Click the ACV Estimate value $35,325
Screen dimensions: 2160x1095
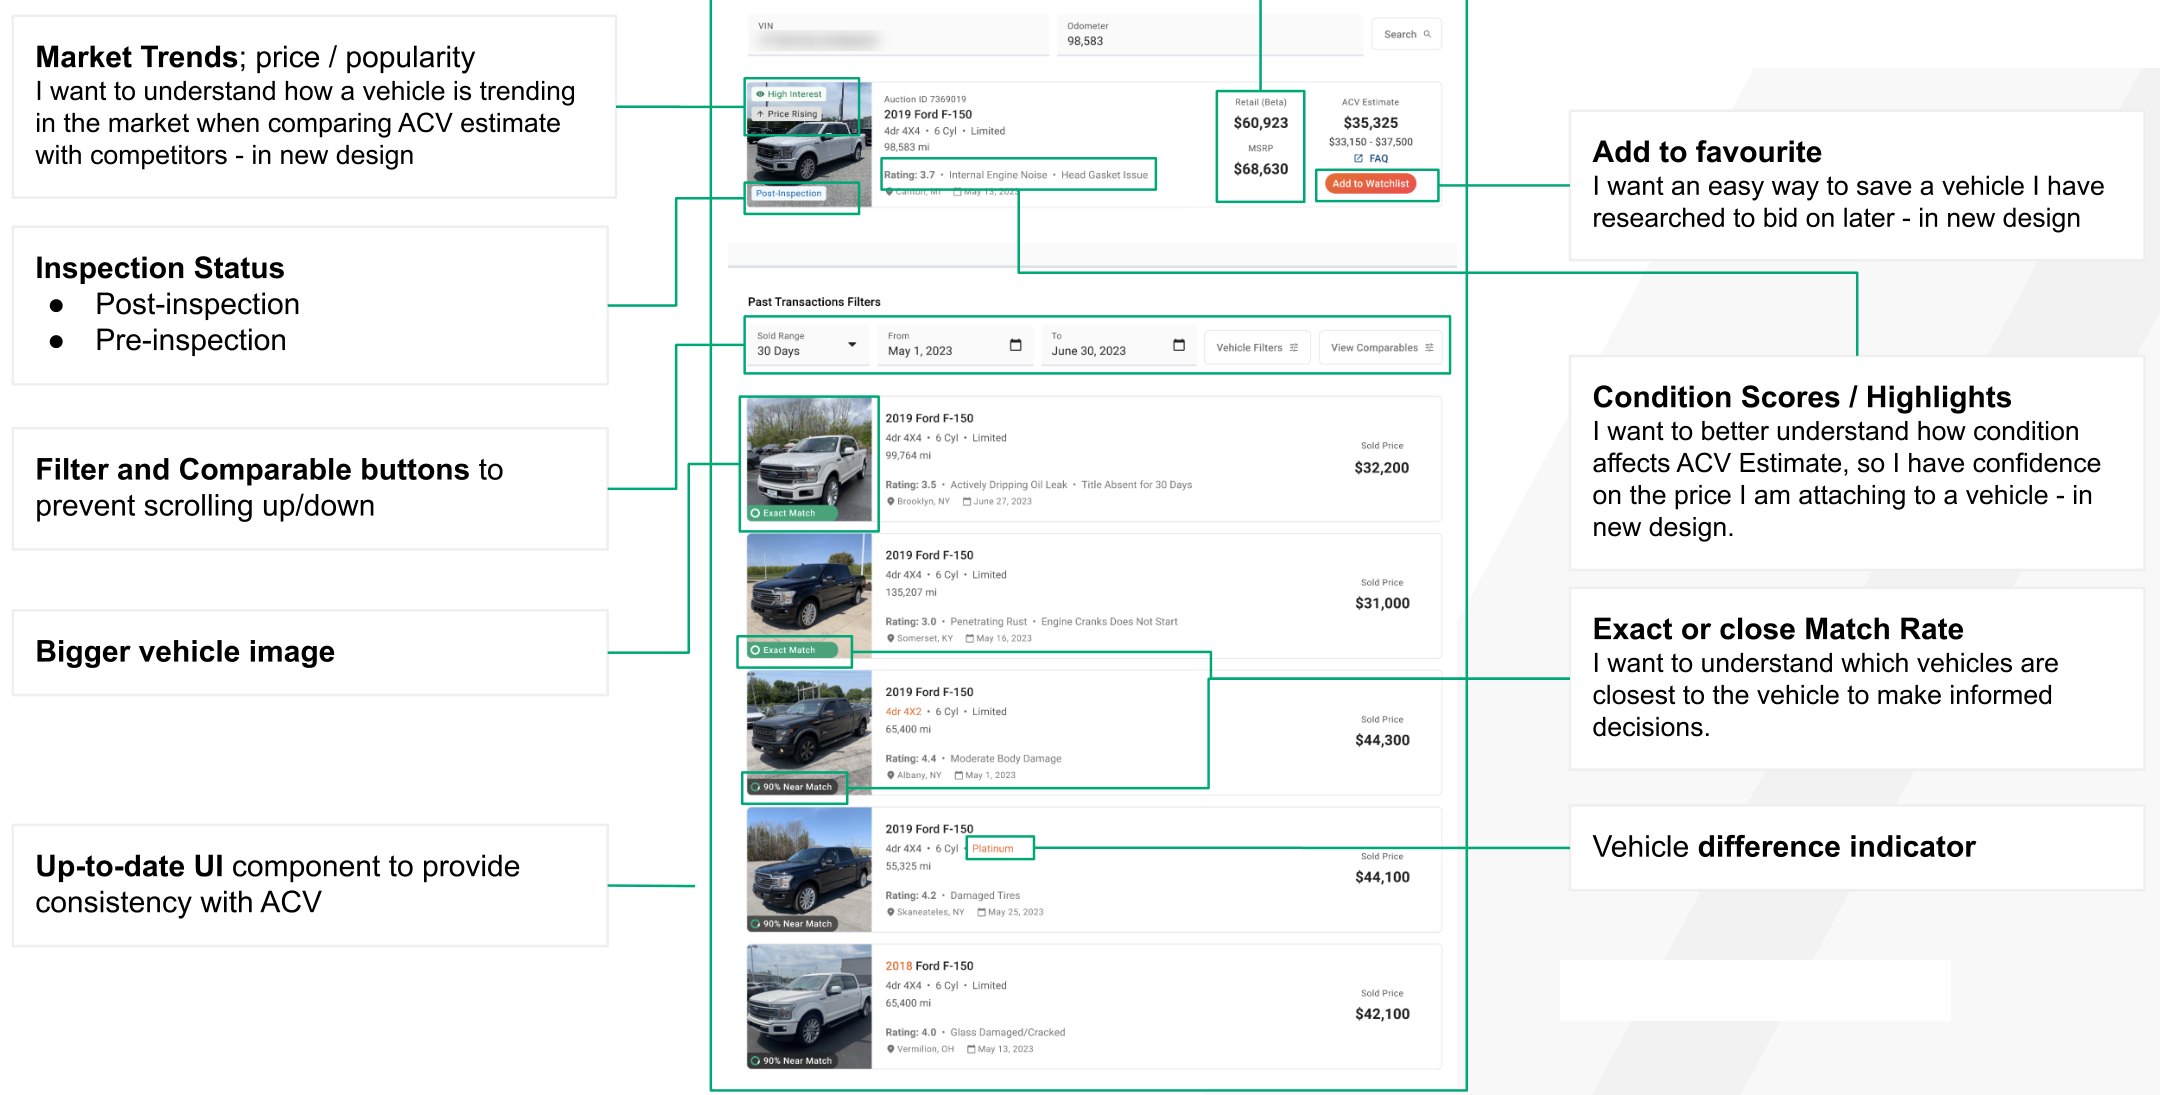point(1370,123)
